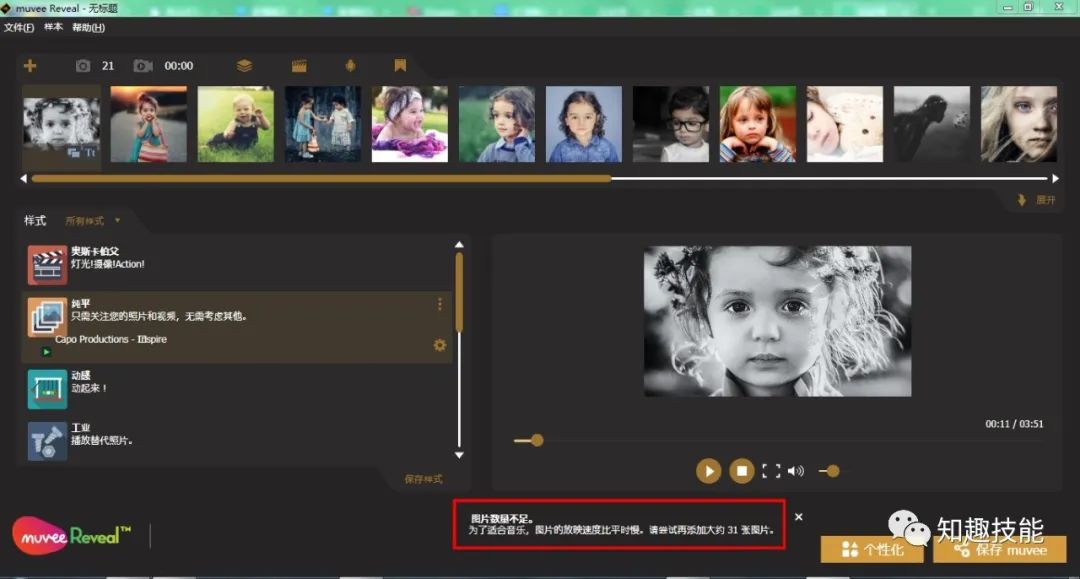Open the layers stack icon
Screen dimensions: 1080x579
244,65
